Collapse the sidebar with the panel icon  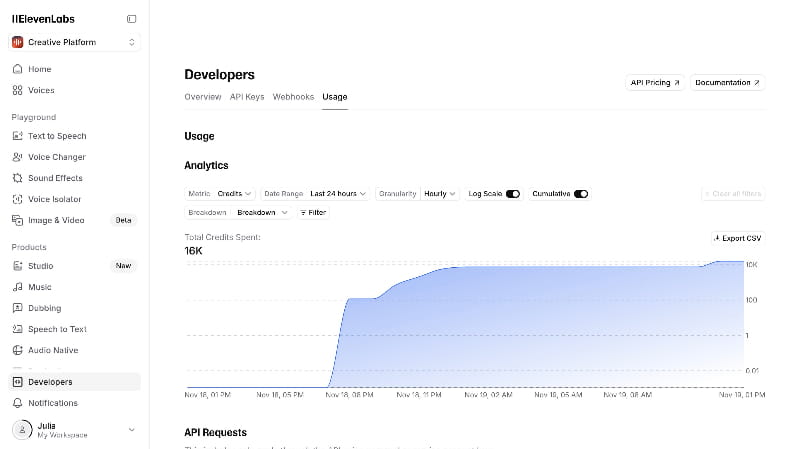point(131,19)
